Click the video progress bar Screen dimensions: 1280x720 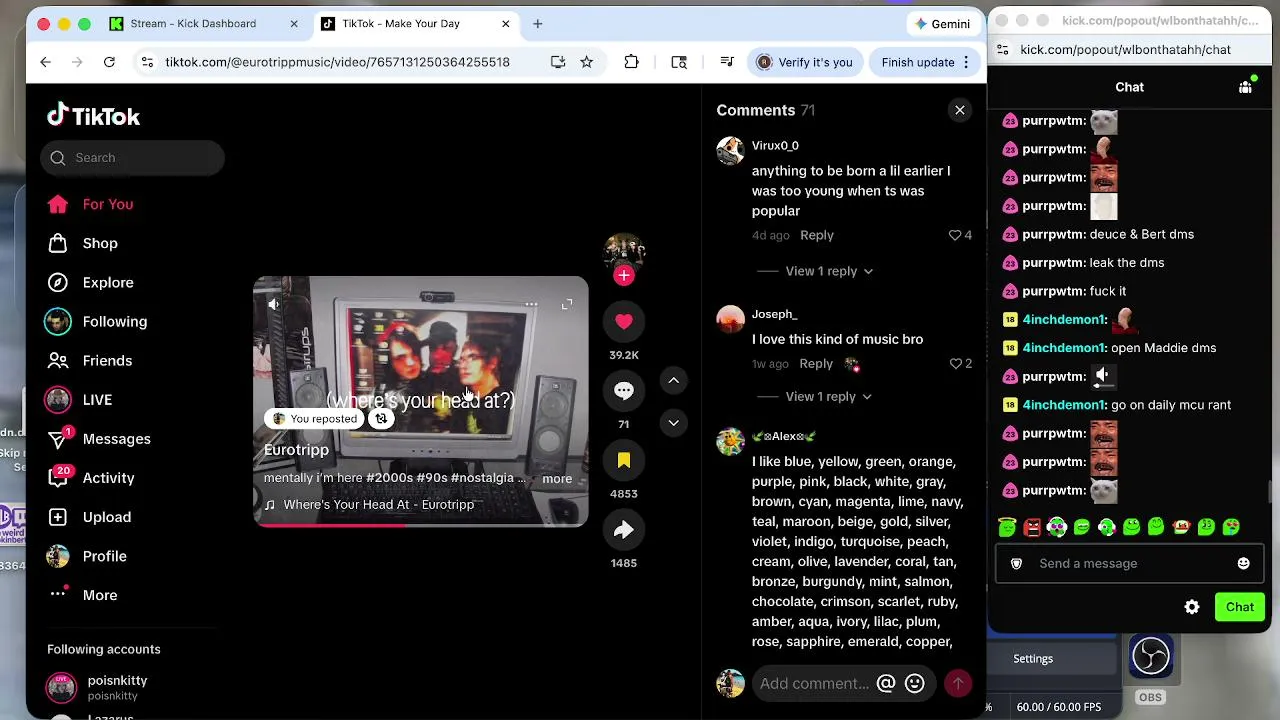pos(421,524)
